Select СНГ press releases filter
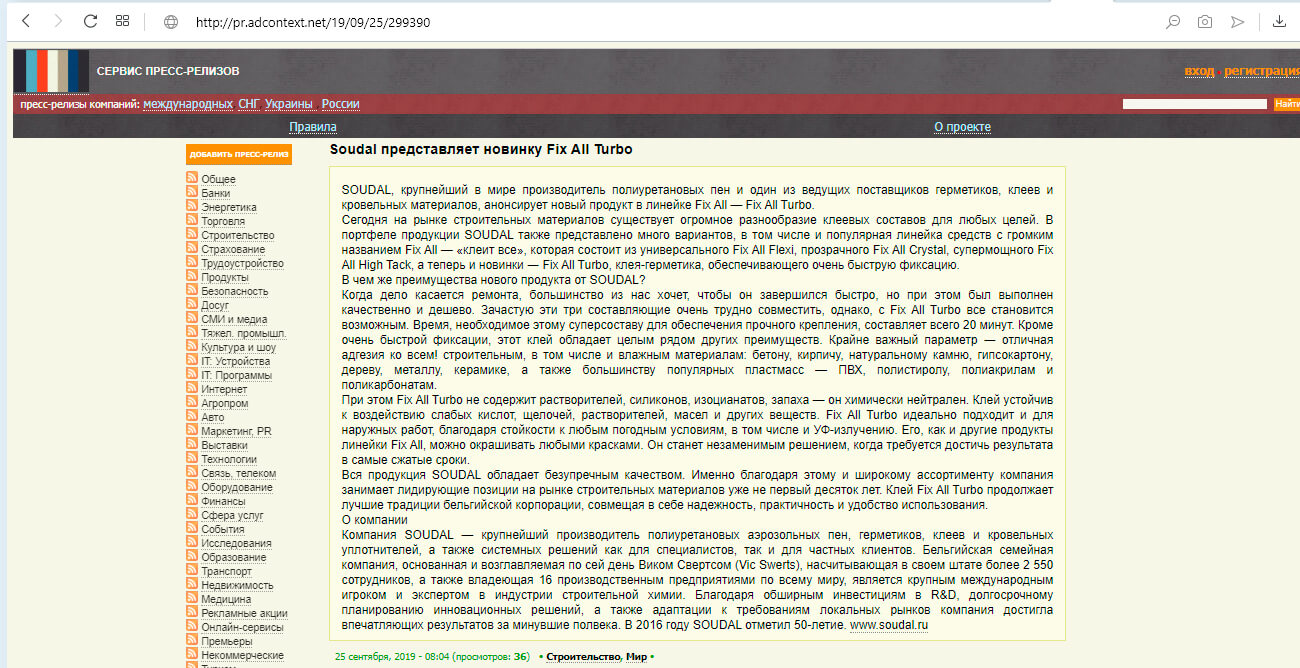The height and width of the screenshot is (668, 1300). tap(249, 104)
